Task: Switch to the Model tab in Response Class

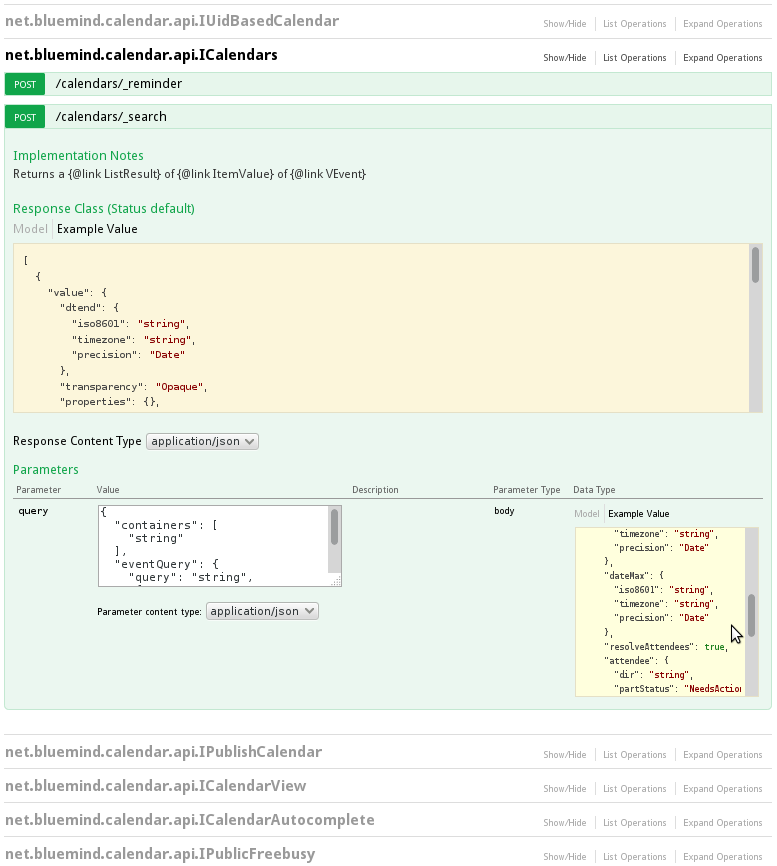Action: (x=30, y=229)
